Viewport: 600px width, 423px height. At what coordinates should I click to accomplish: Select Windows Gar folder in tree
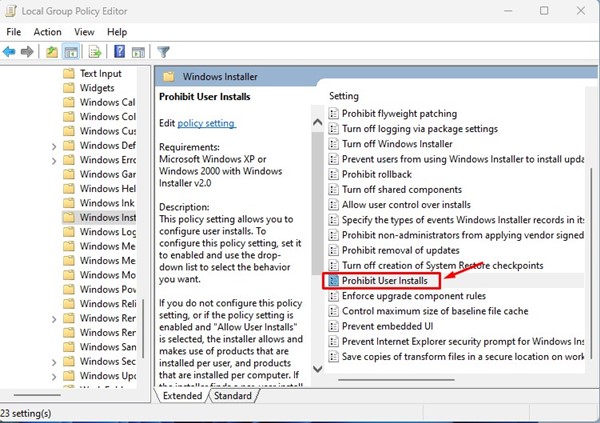click(x=99, y=174)
